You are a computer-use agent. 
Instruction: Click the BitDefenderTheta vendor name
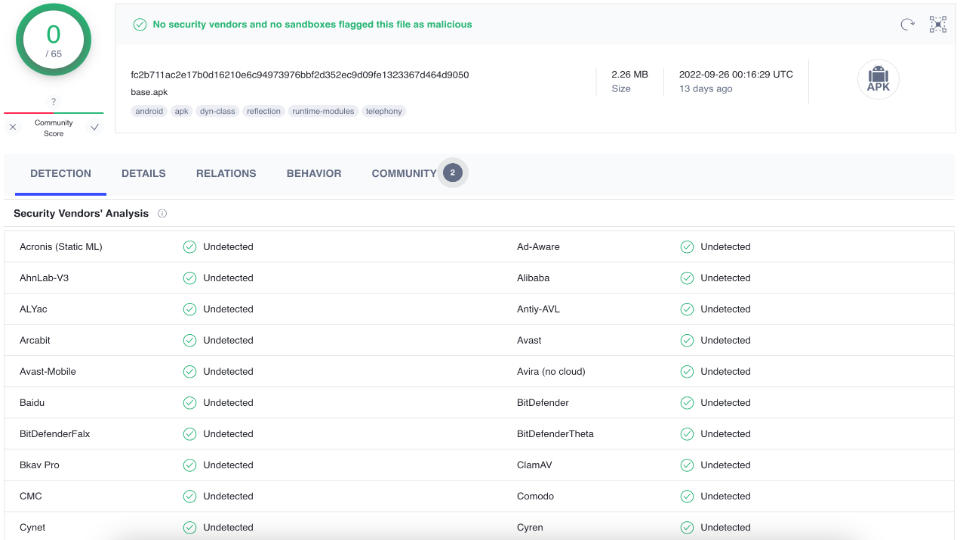click(x=555, y=434)
